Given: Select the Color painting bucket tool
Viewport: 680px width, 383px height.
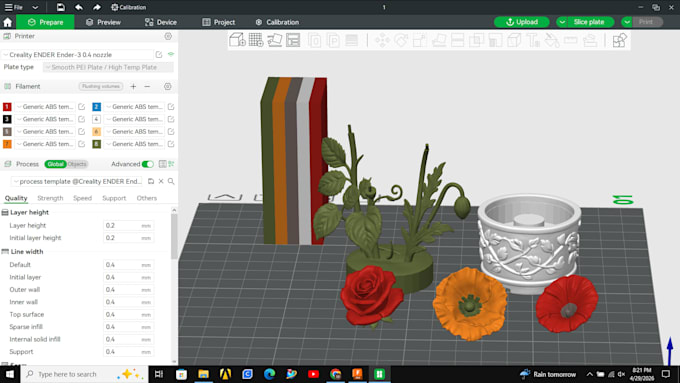Looking at the screenshot, I should 552,40.
